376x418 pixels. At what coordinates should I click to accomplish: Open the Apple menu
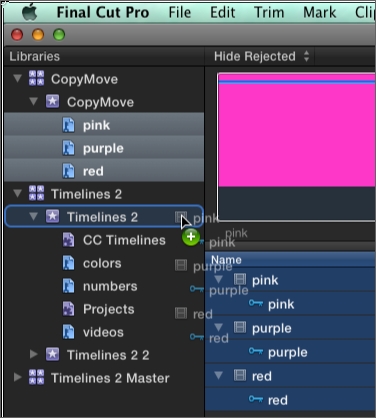(29, 13)
